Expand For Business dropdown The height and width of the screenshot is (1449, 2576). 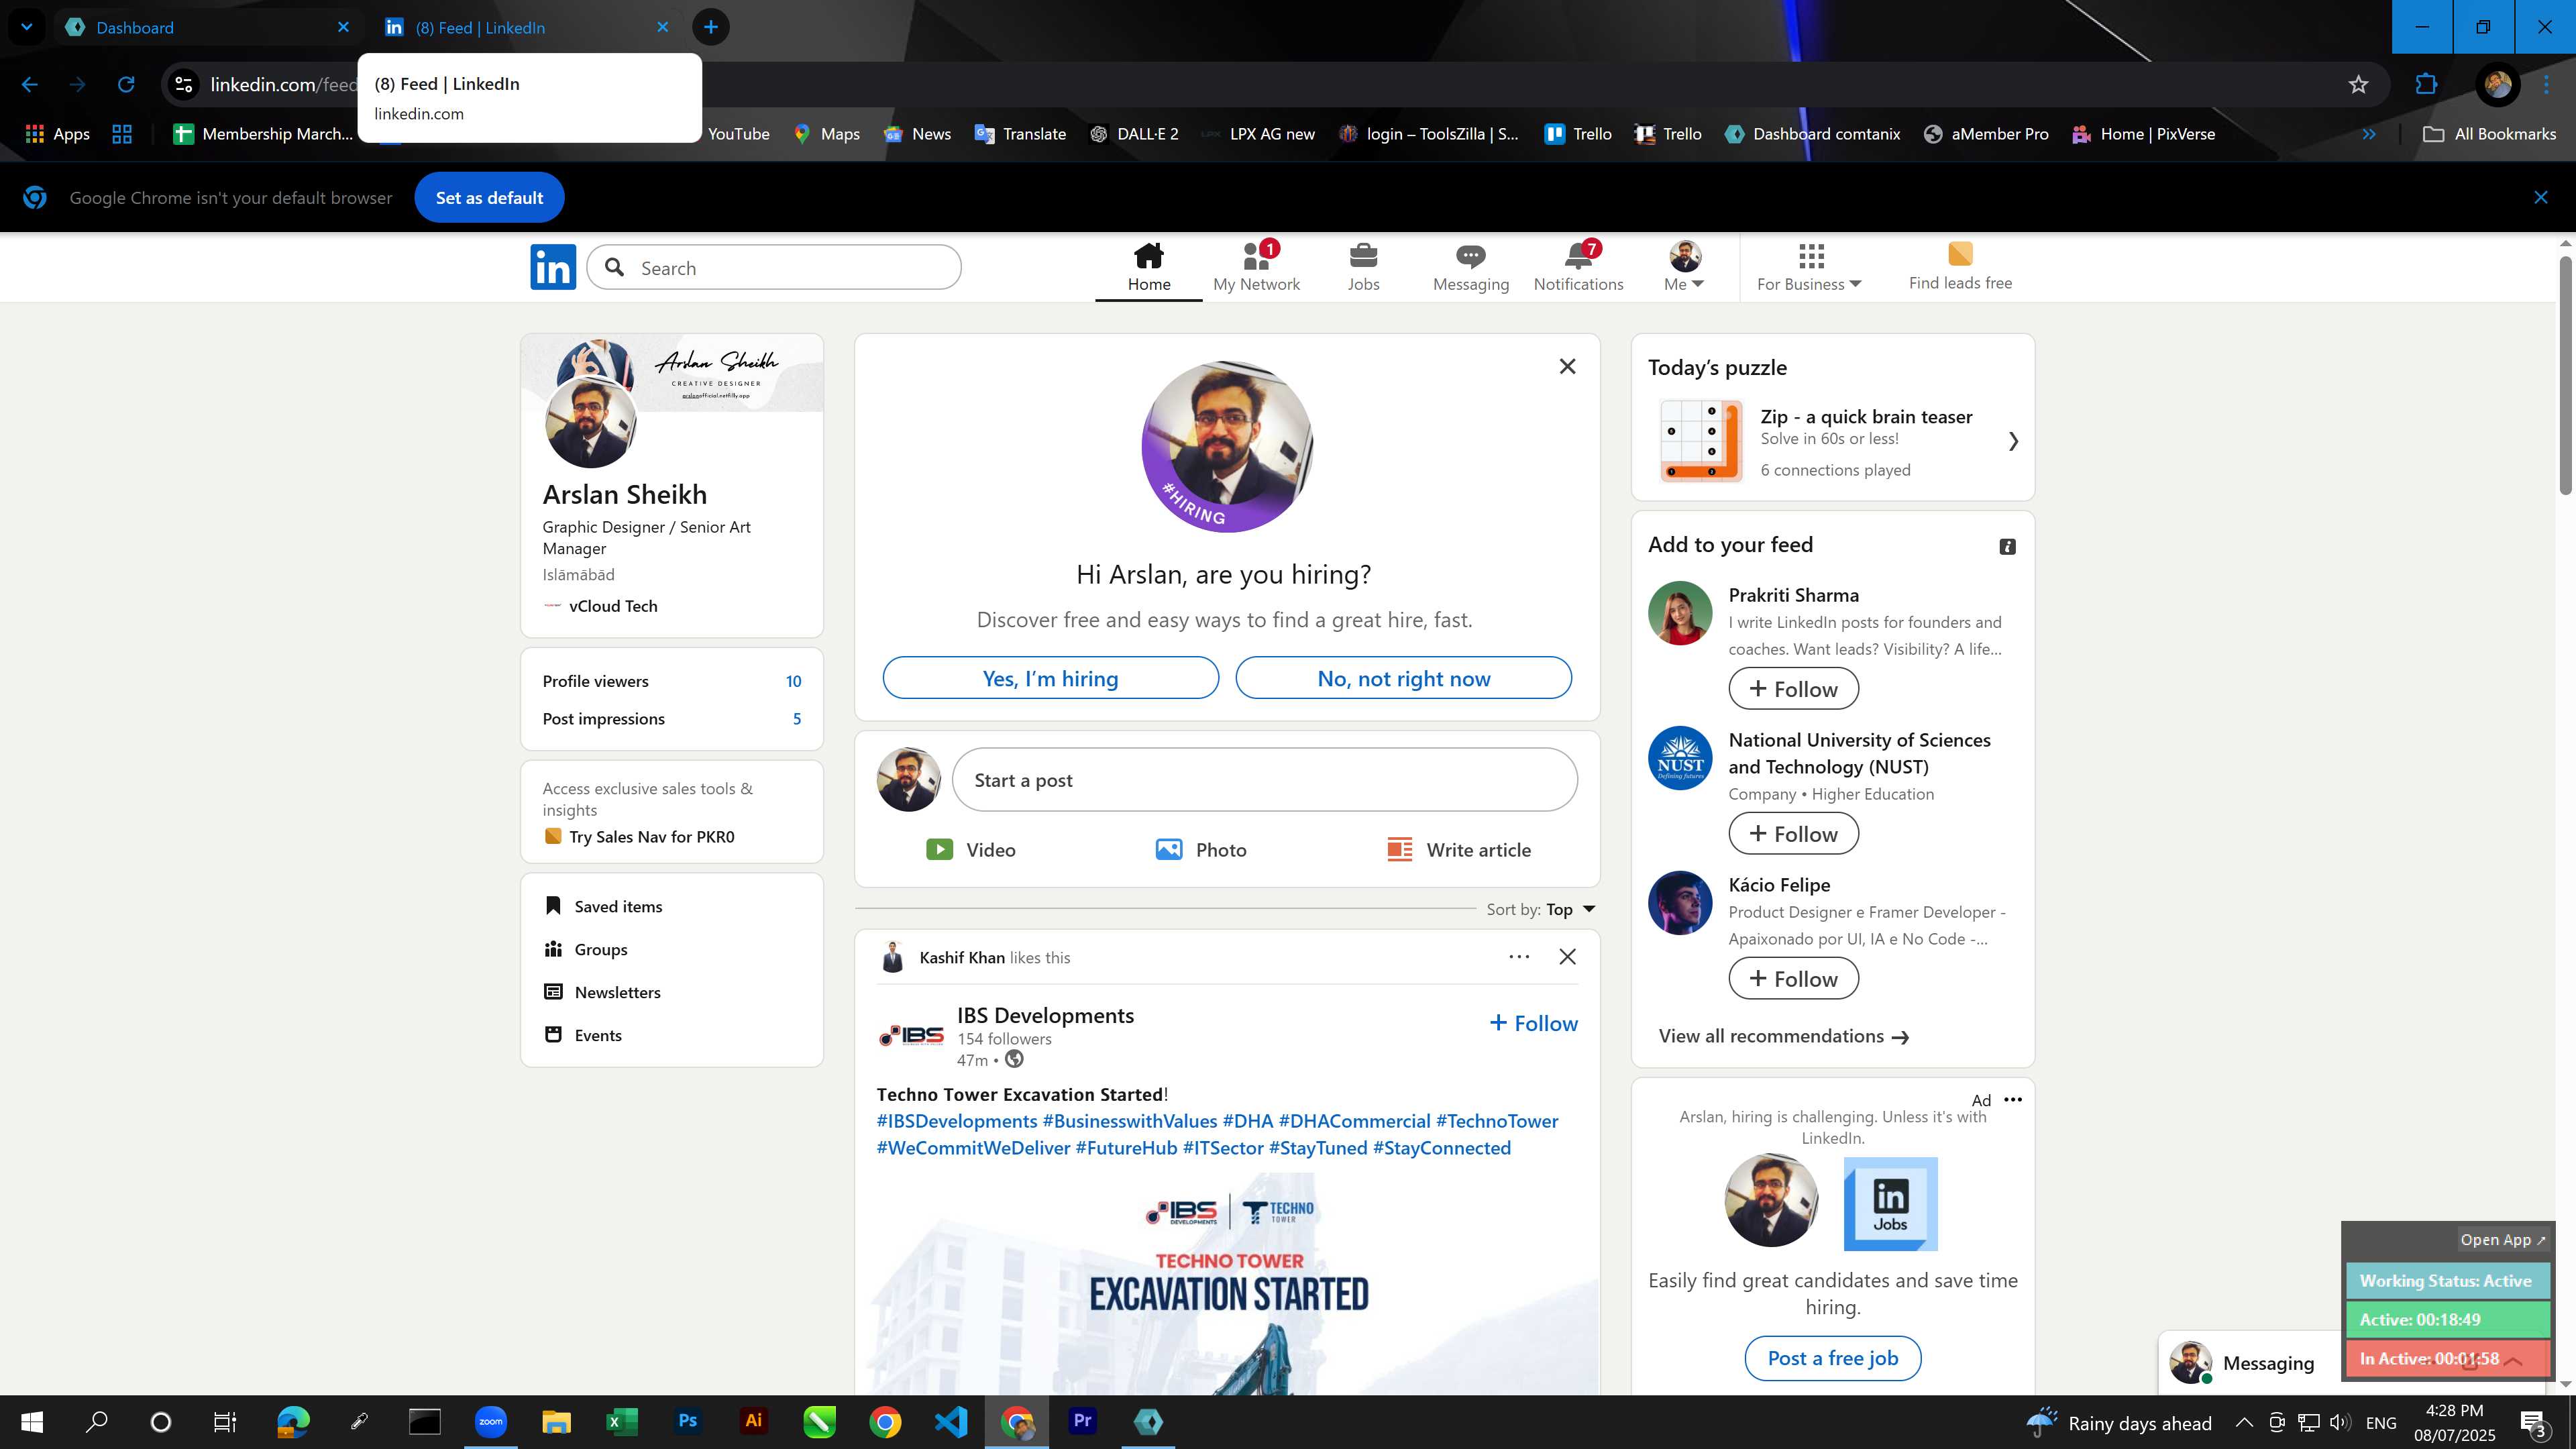1809,284
